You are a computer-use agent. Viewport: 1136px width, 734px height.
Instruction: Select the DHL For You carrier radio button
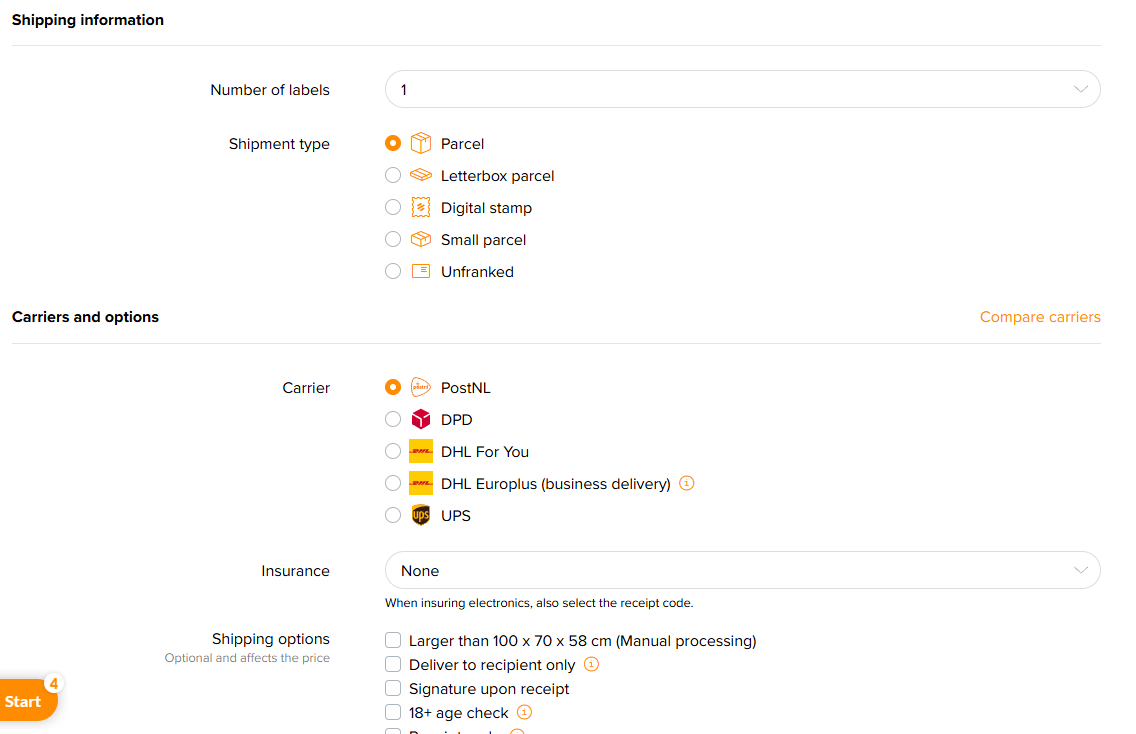coord(393,452)
